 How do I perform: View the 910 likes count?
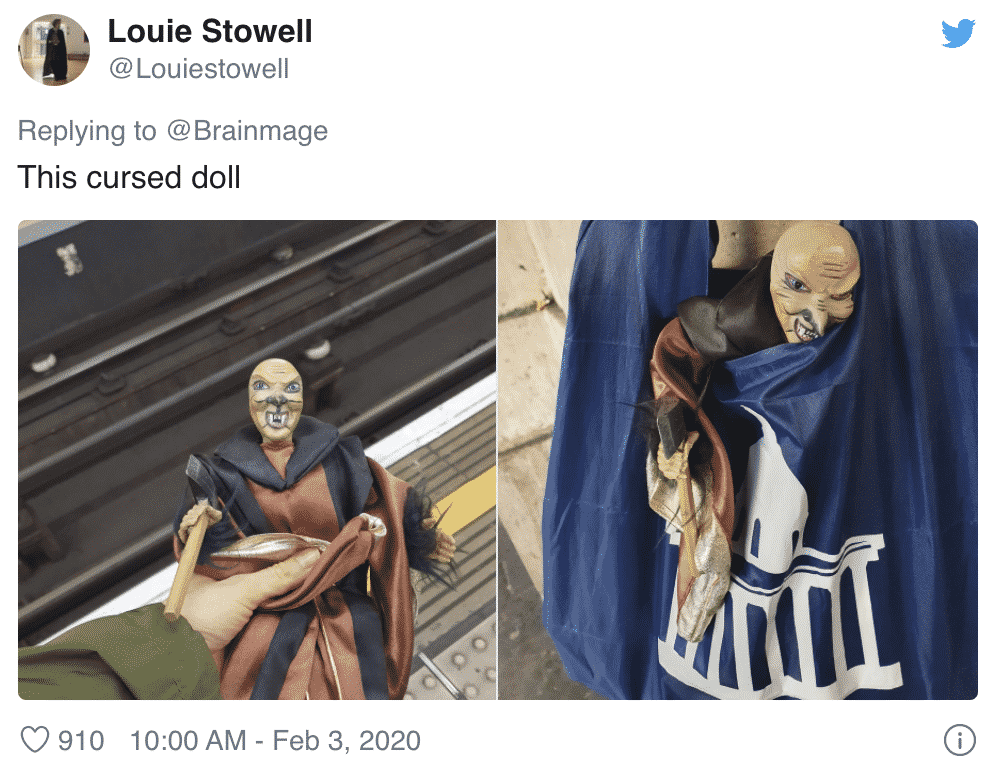click(81, 741)
